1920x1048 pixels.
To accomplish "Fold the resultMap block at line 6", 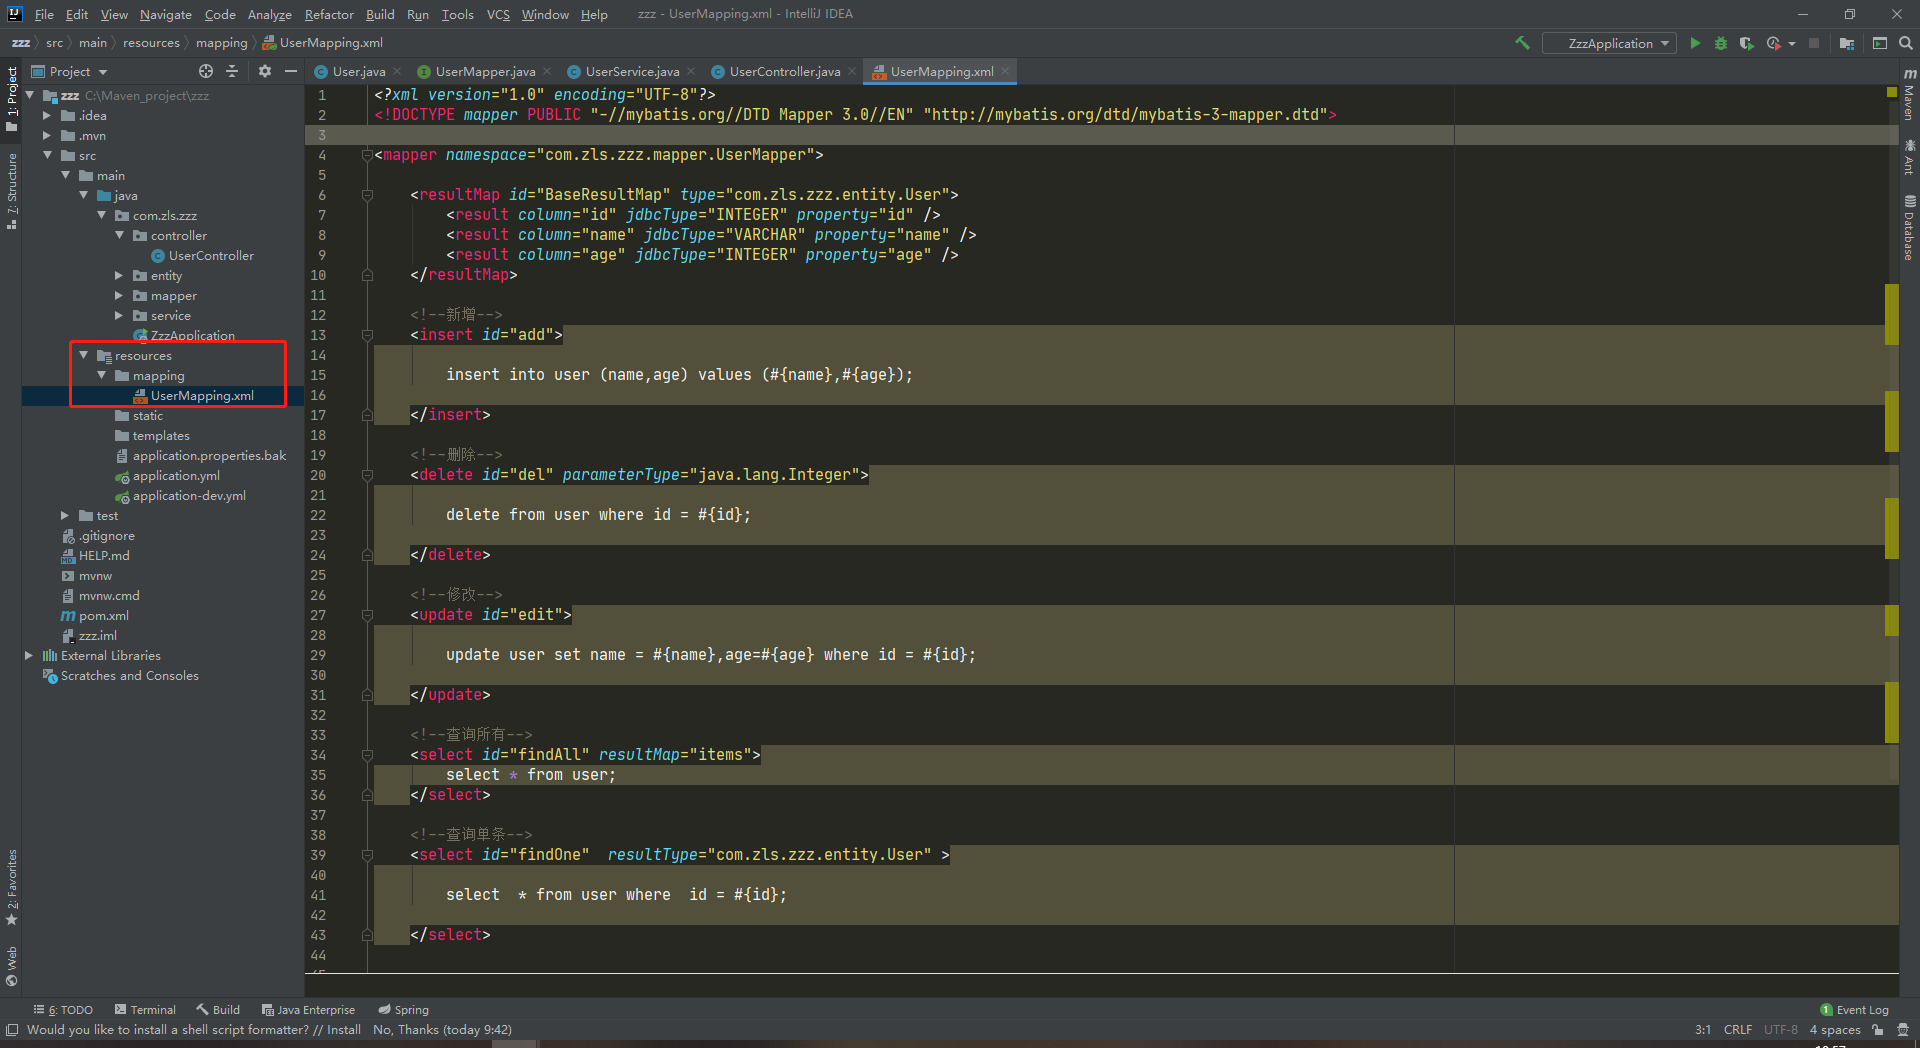I will 367,195.
